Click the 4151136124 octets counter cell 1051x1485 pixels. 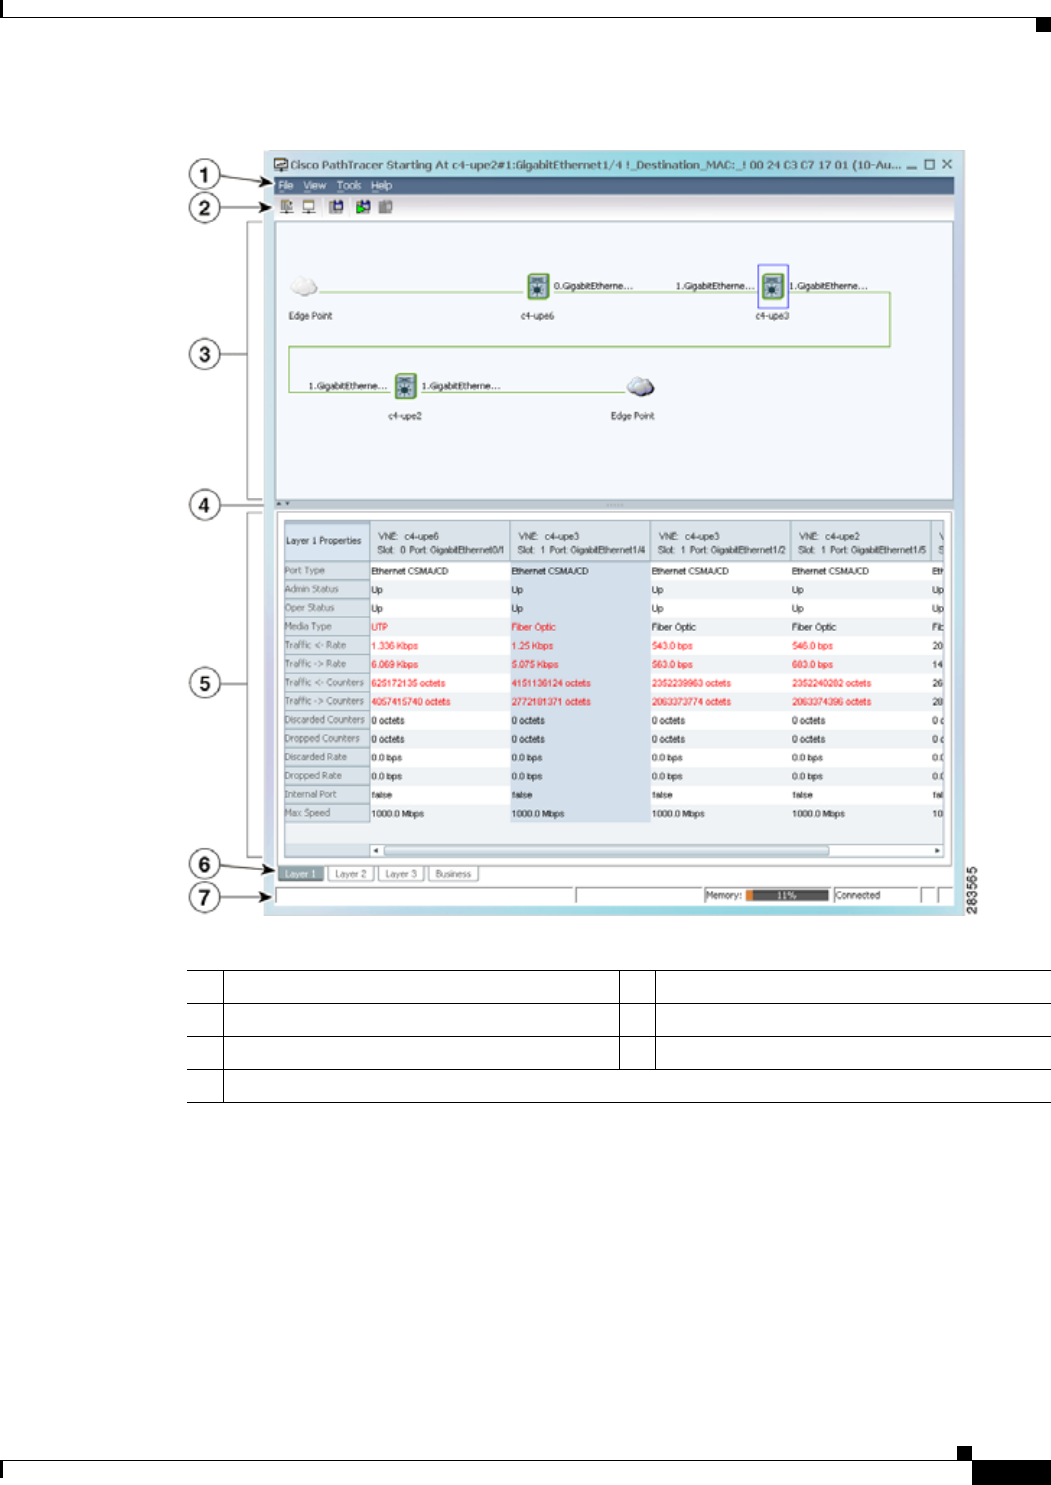pyautogui.click(x=580, y=683)
